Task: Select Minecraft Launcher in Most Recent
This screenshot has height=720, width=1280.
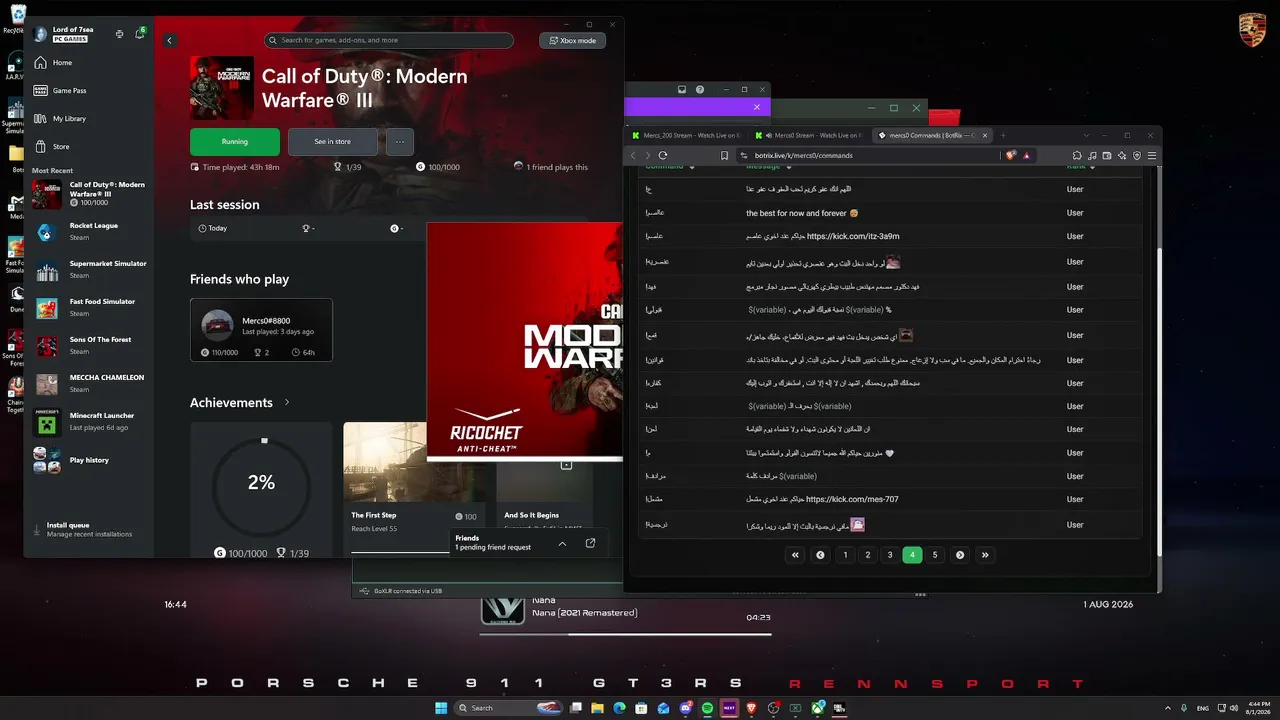Action: [89, 422]
